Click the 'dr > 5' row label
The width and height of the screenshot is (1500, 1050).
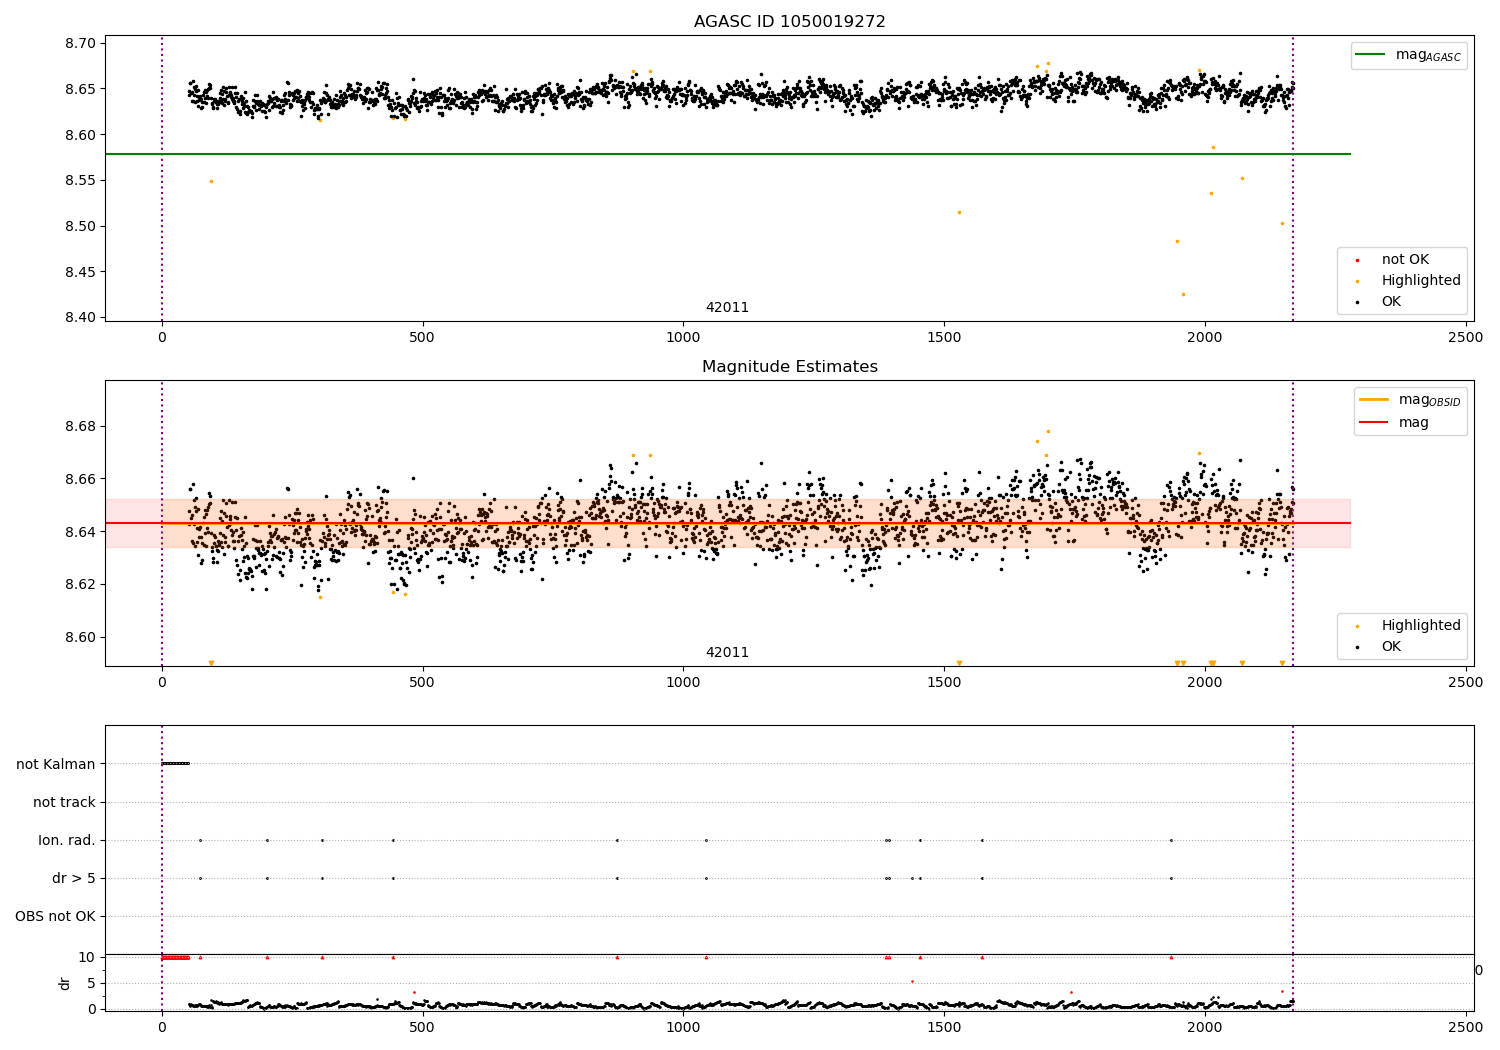pos(74,878)
